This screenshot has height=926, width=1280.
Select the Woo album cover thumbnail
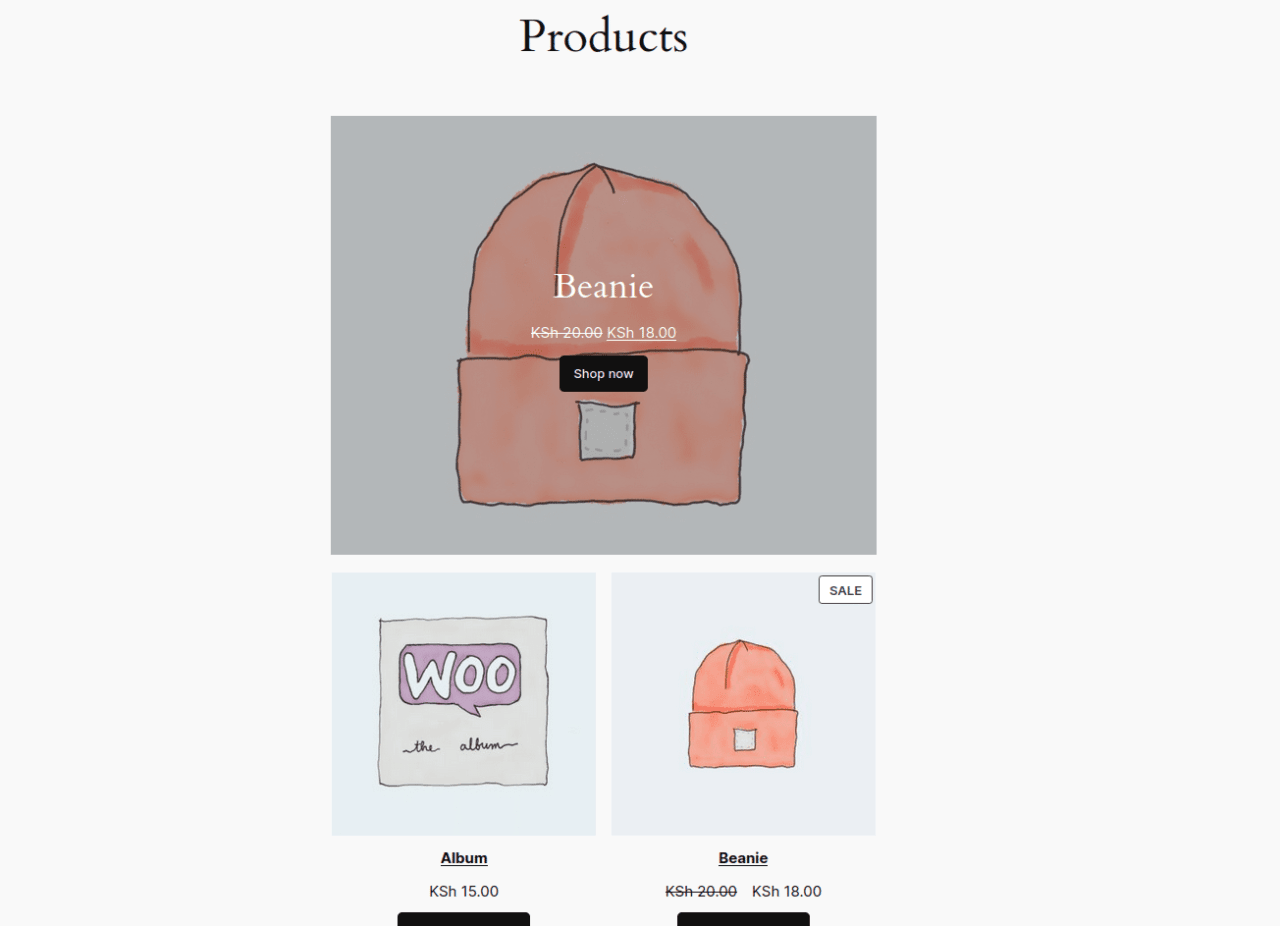click(x=464, y=704)
